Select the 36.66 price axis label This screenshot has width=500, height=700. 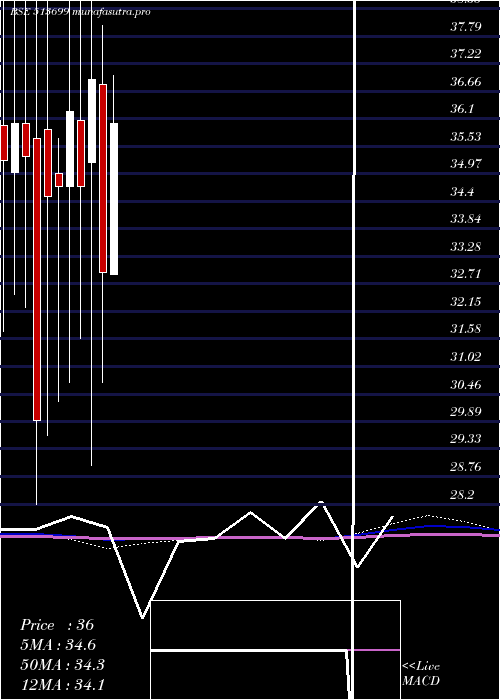tap(466, 82)
